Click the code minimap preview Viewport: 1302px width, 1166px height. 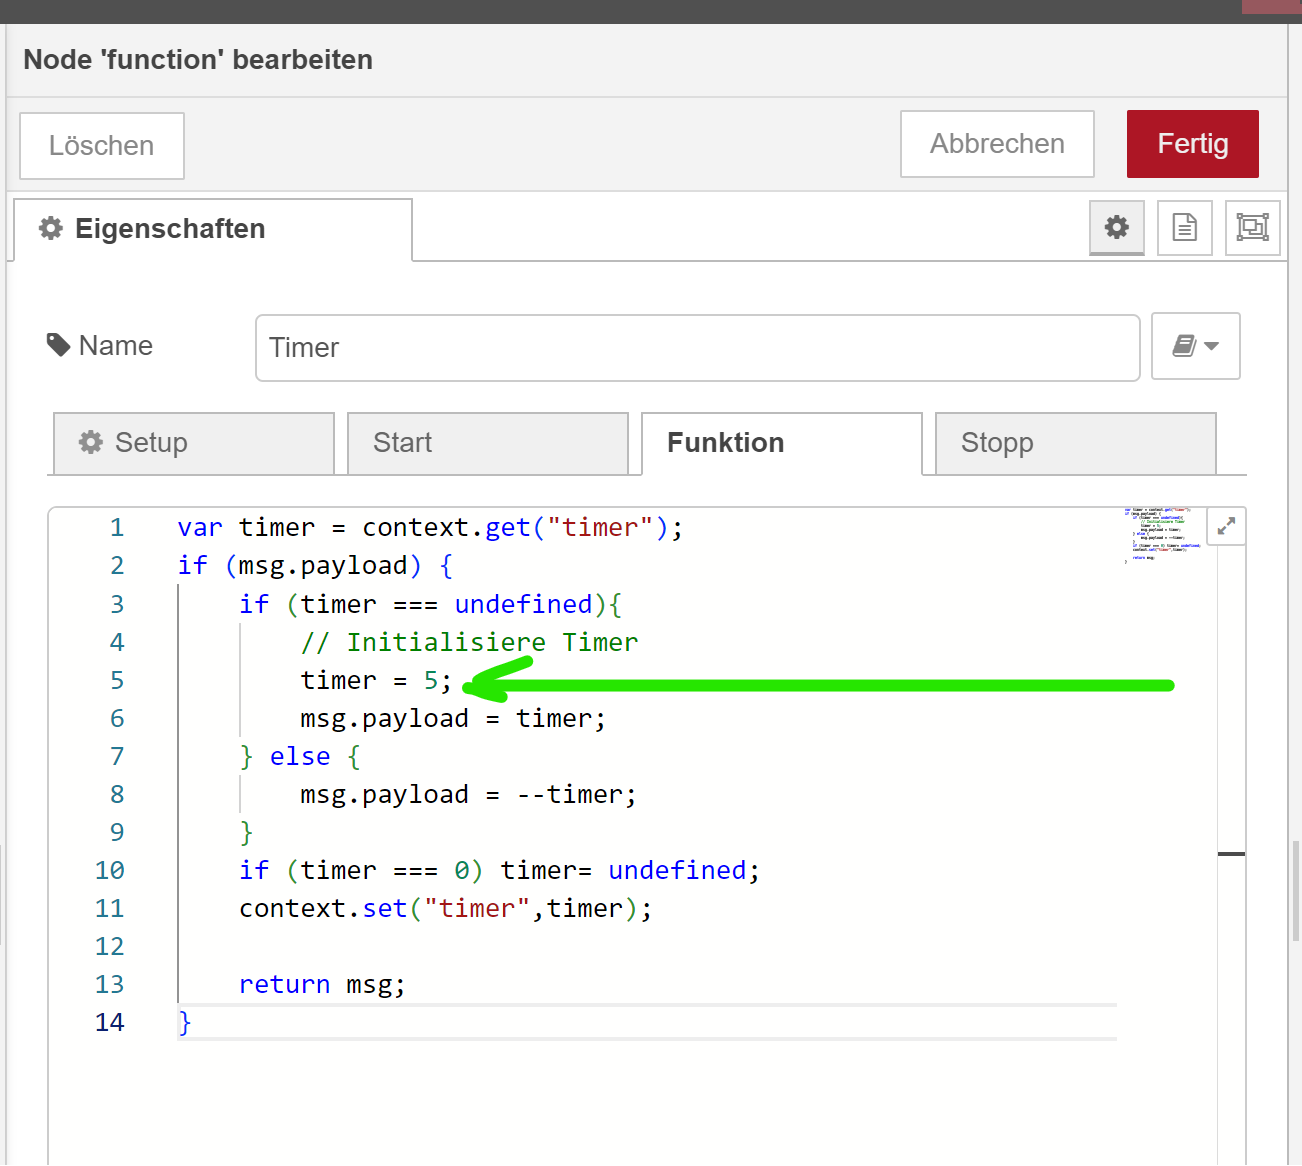(1161, 536)
